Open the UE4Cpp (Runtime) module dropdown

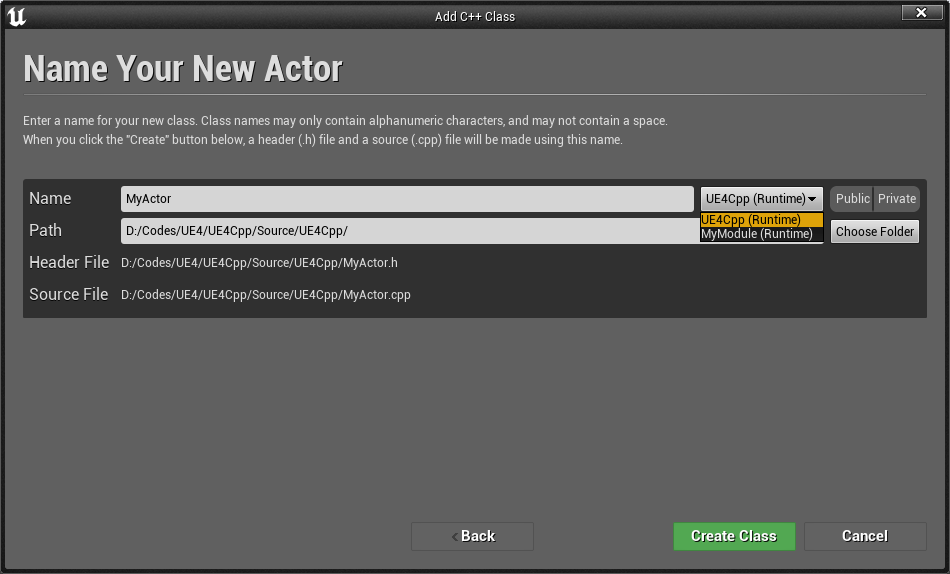coord(762,199)
